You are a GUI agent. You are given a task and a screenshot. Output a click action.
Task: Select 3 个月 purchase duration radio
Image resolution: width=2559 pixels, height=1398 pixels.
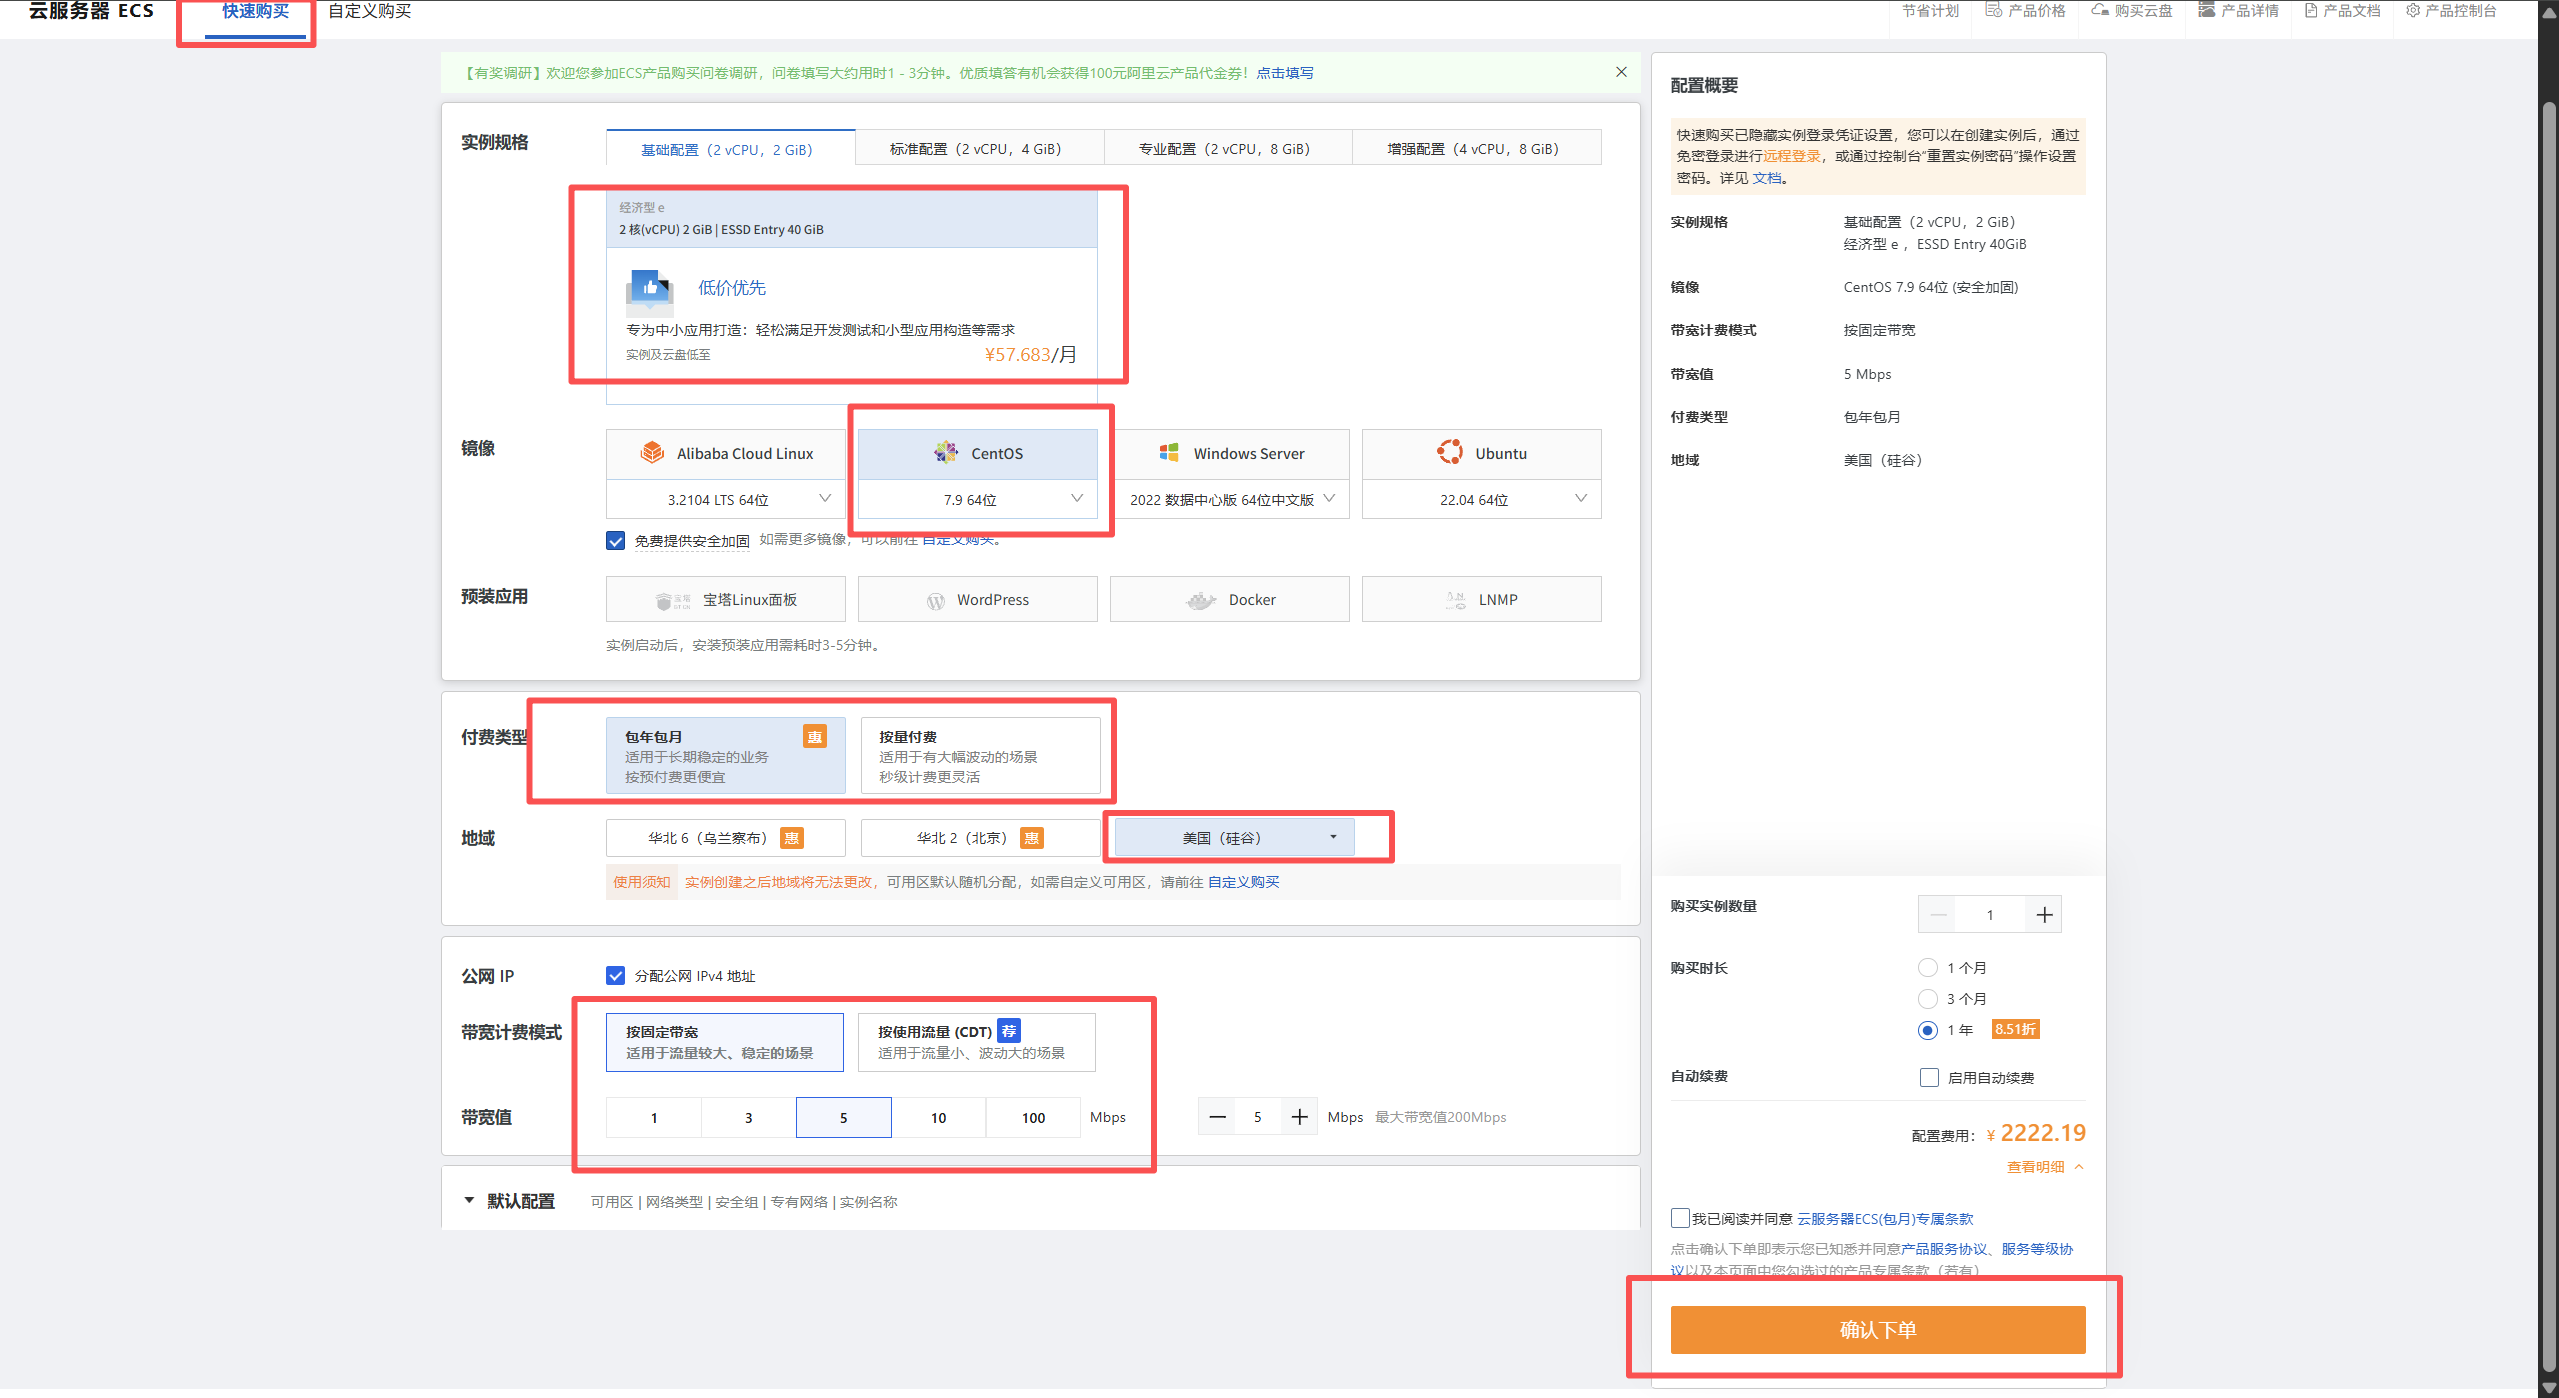point(1927,999)
